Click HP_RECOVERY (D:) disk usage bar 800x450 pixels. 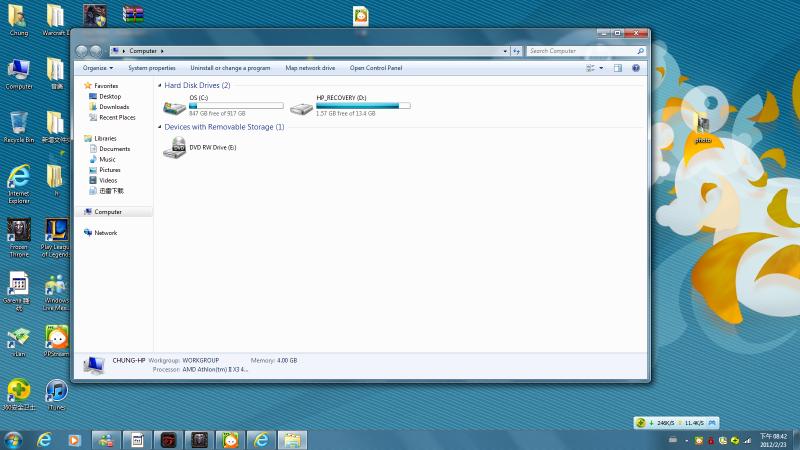pyautogui.click(x=363, y=106)
